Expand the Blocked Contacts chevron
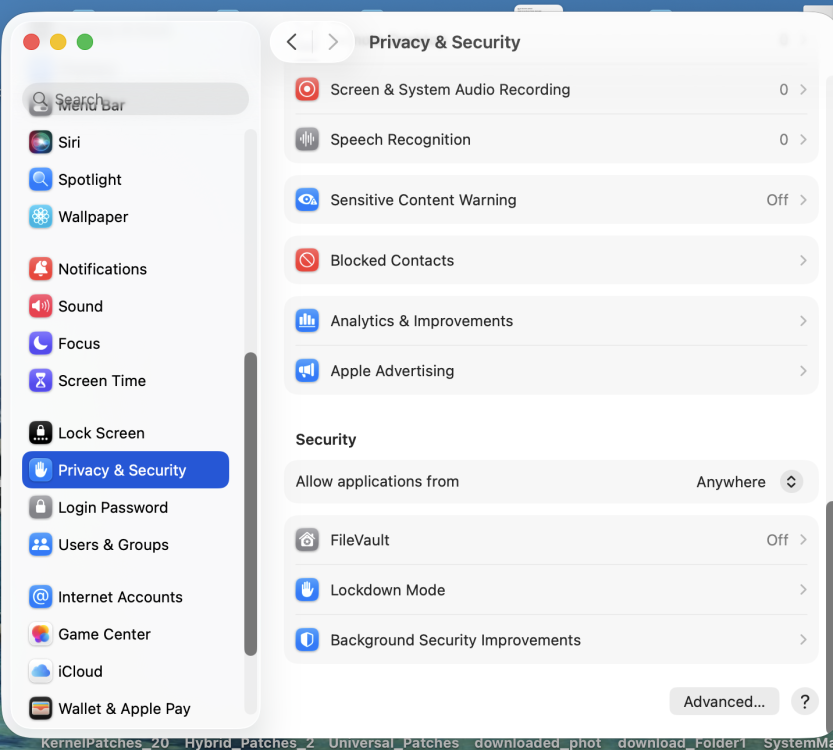Image resolution: width=833 pixels, height=750 pixels. point(803,260)
